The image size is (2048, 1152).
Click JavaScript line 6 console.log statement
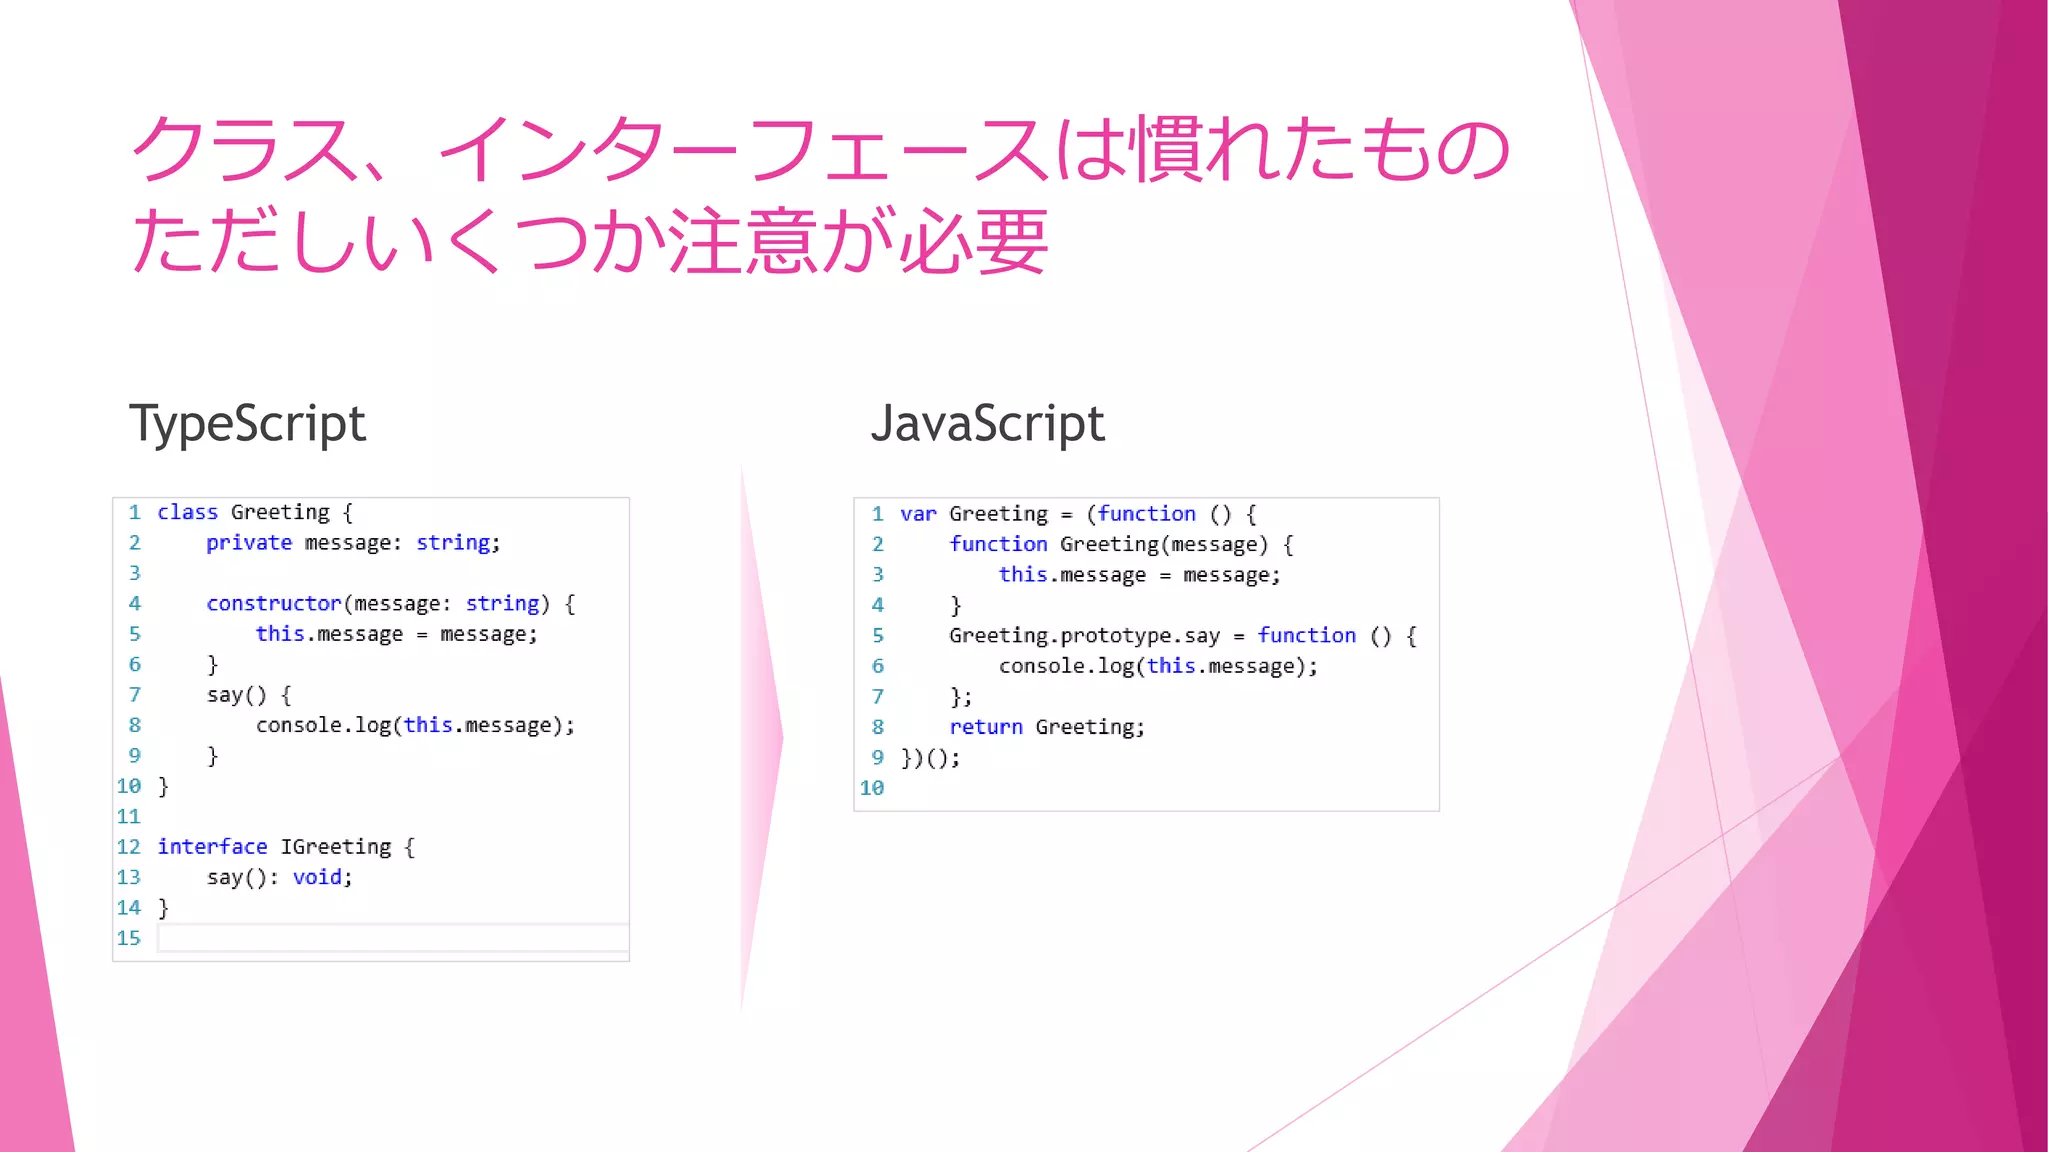pos(1158,666)
